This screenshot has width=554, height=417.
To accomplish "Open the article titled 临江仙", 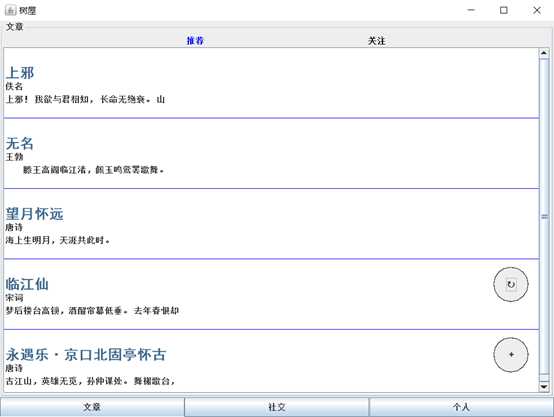I will (x=27, y=284).
